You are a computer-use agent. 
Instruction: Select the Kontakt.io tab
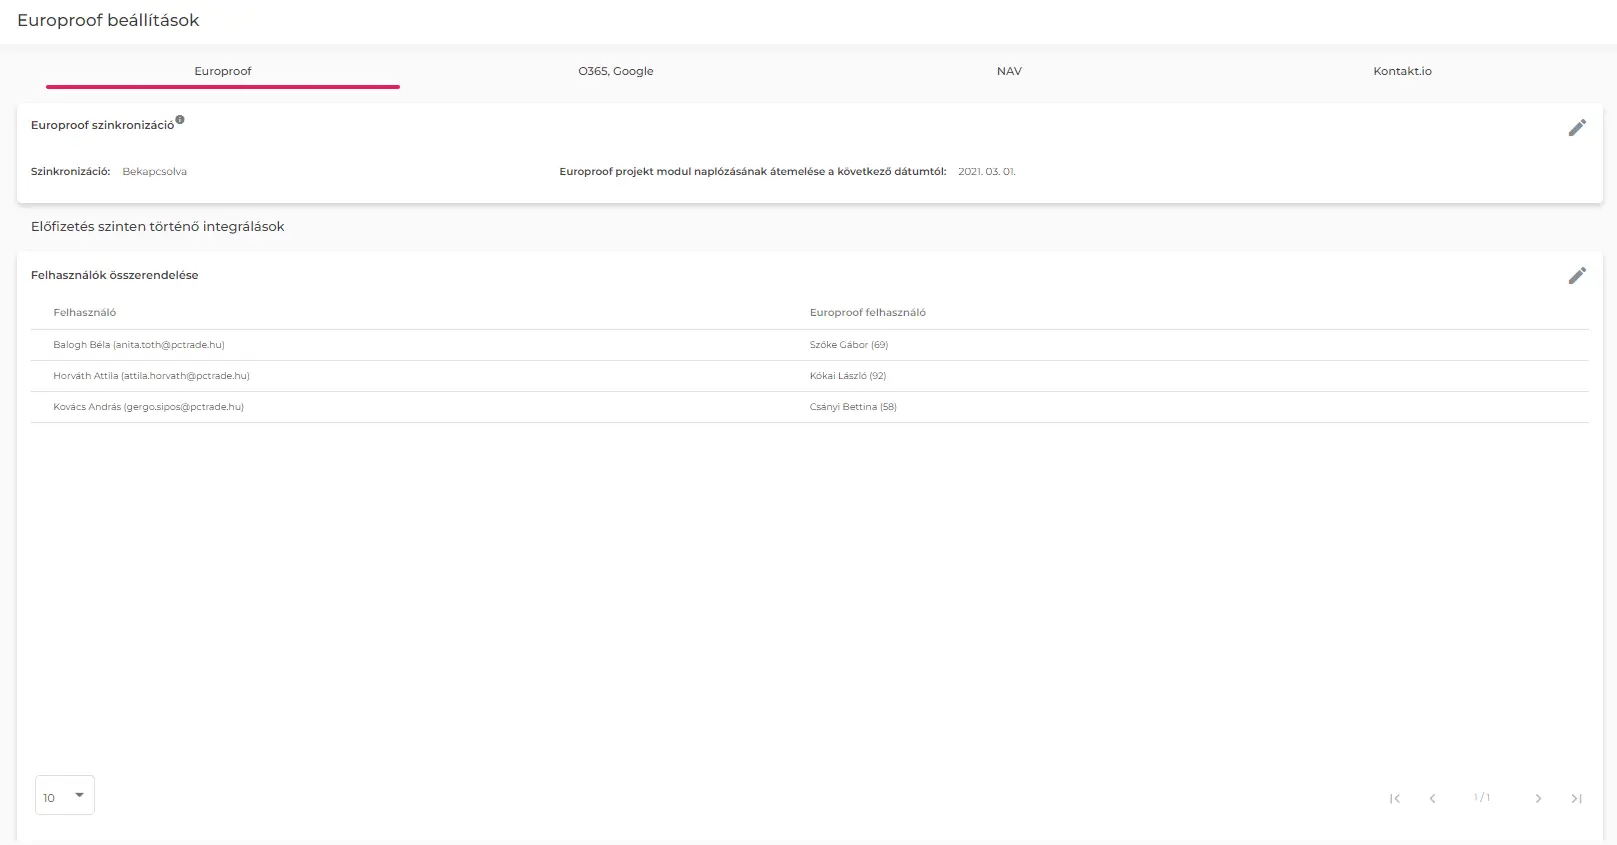coord(1402,71)
